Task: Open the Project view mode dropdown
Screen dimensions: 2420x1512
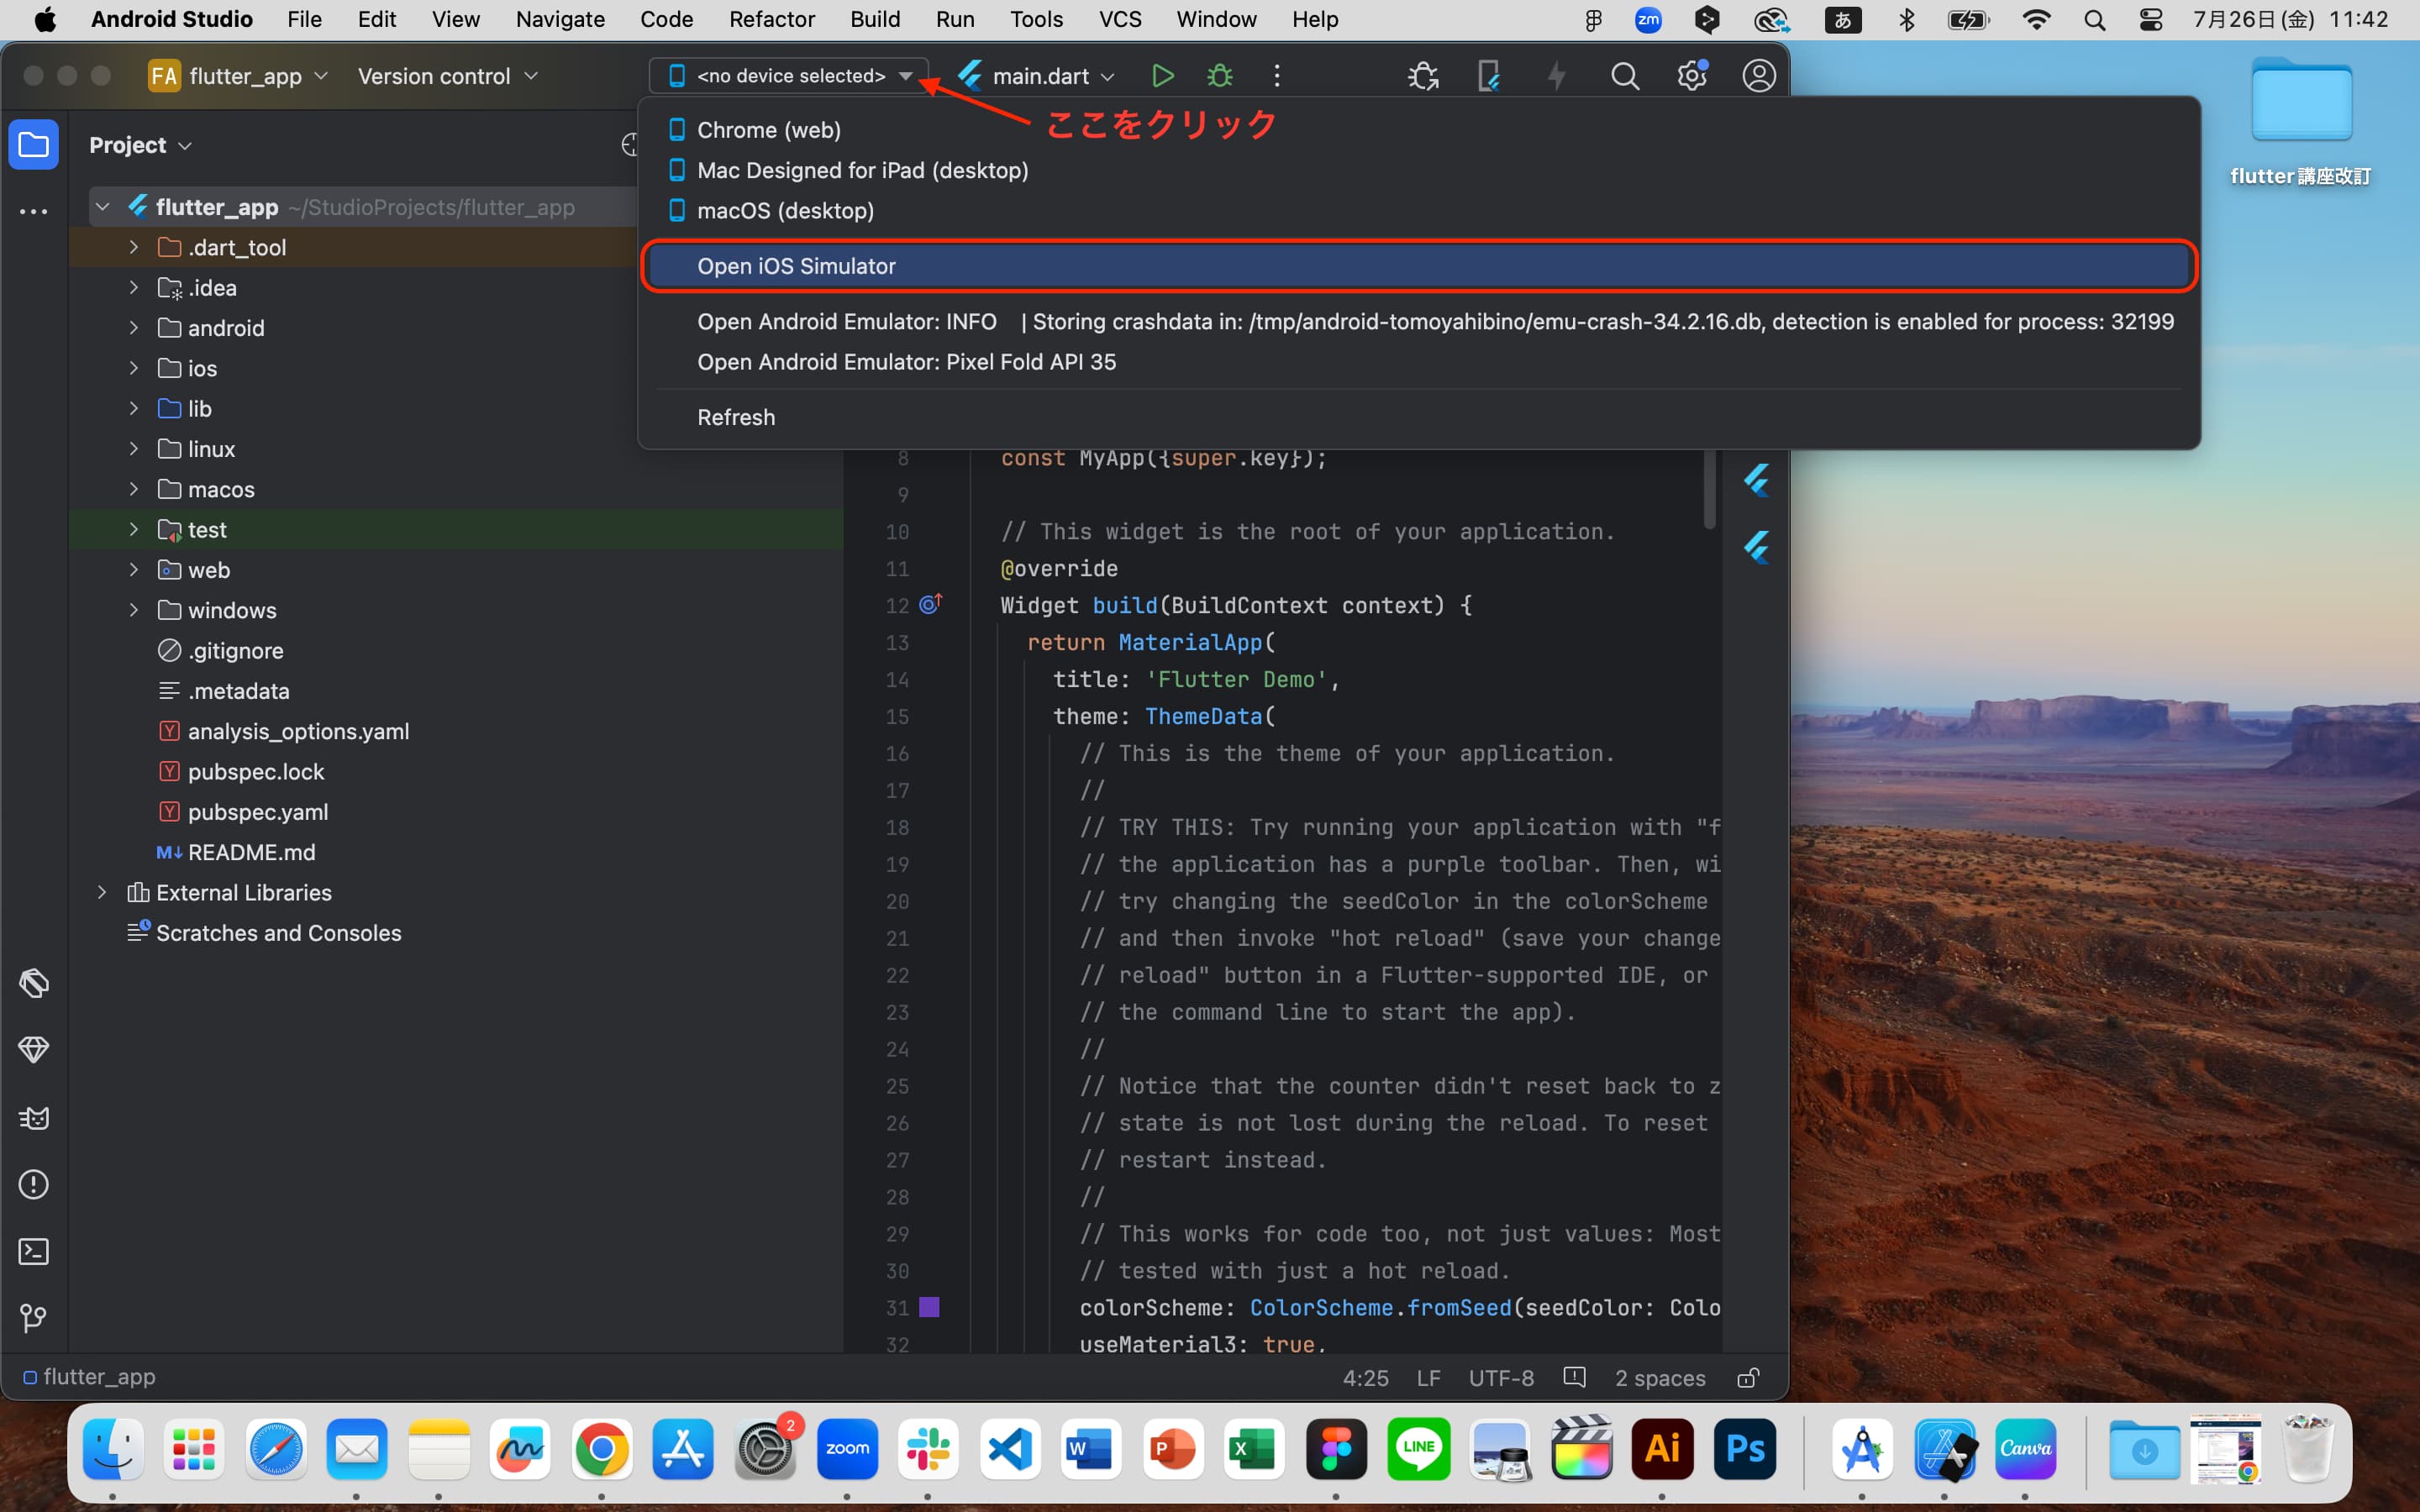Action: [140, 145]
